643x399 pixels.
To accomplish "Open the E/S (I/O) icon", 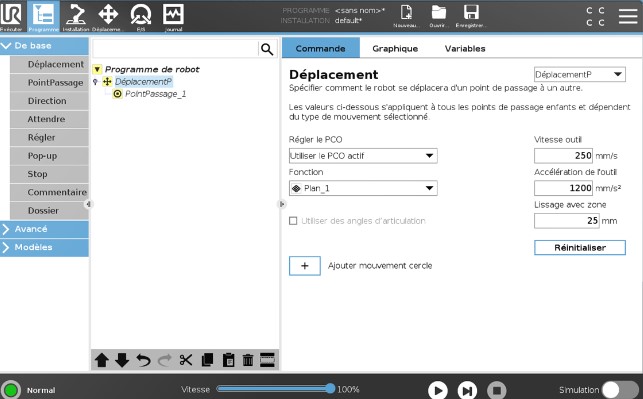I will pyautogui.click(x=141, y=16).
